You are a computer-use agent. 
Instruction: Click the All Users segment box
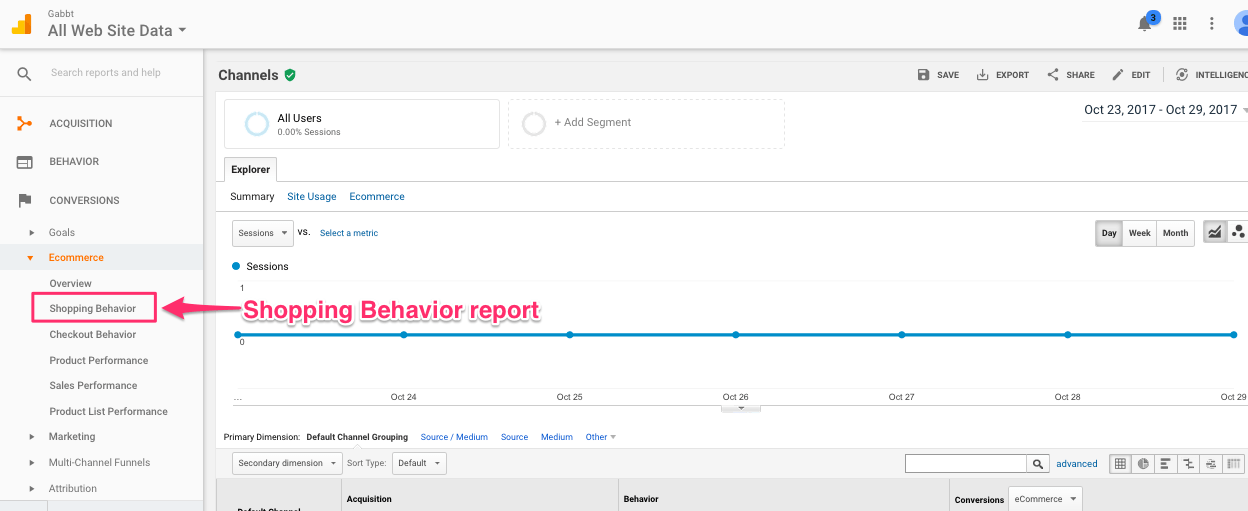point(362,123)
